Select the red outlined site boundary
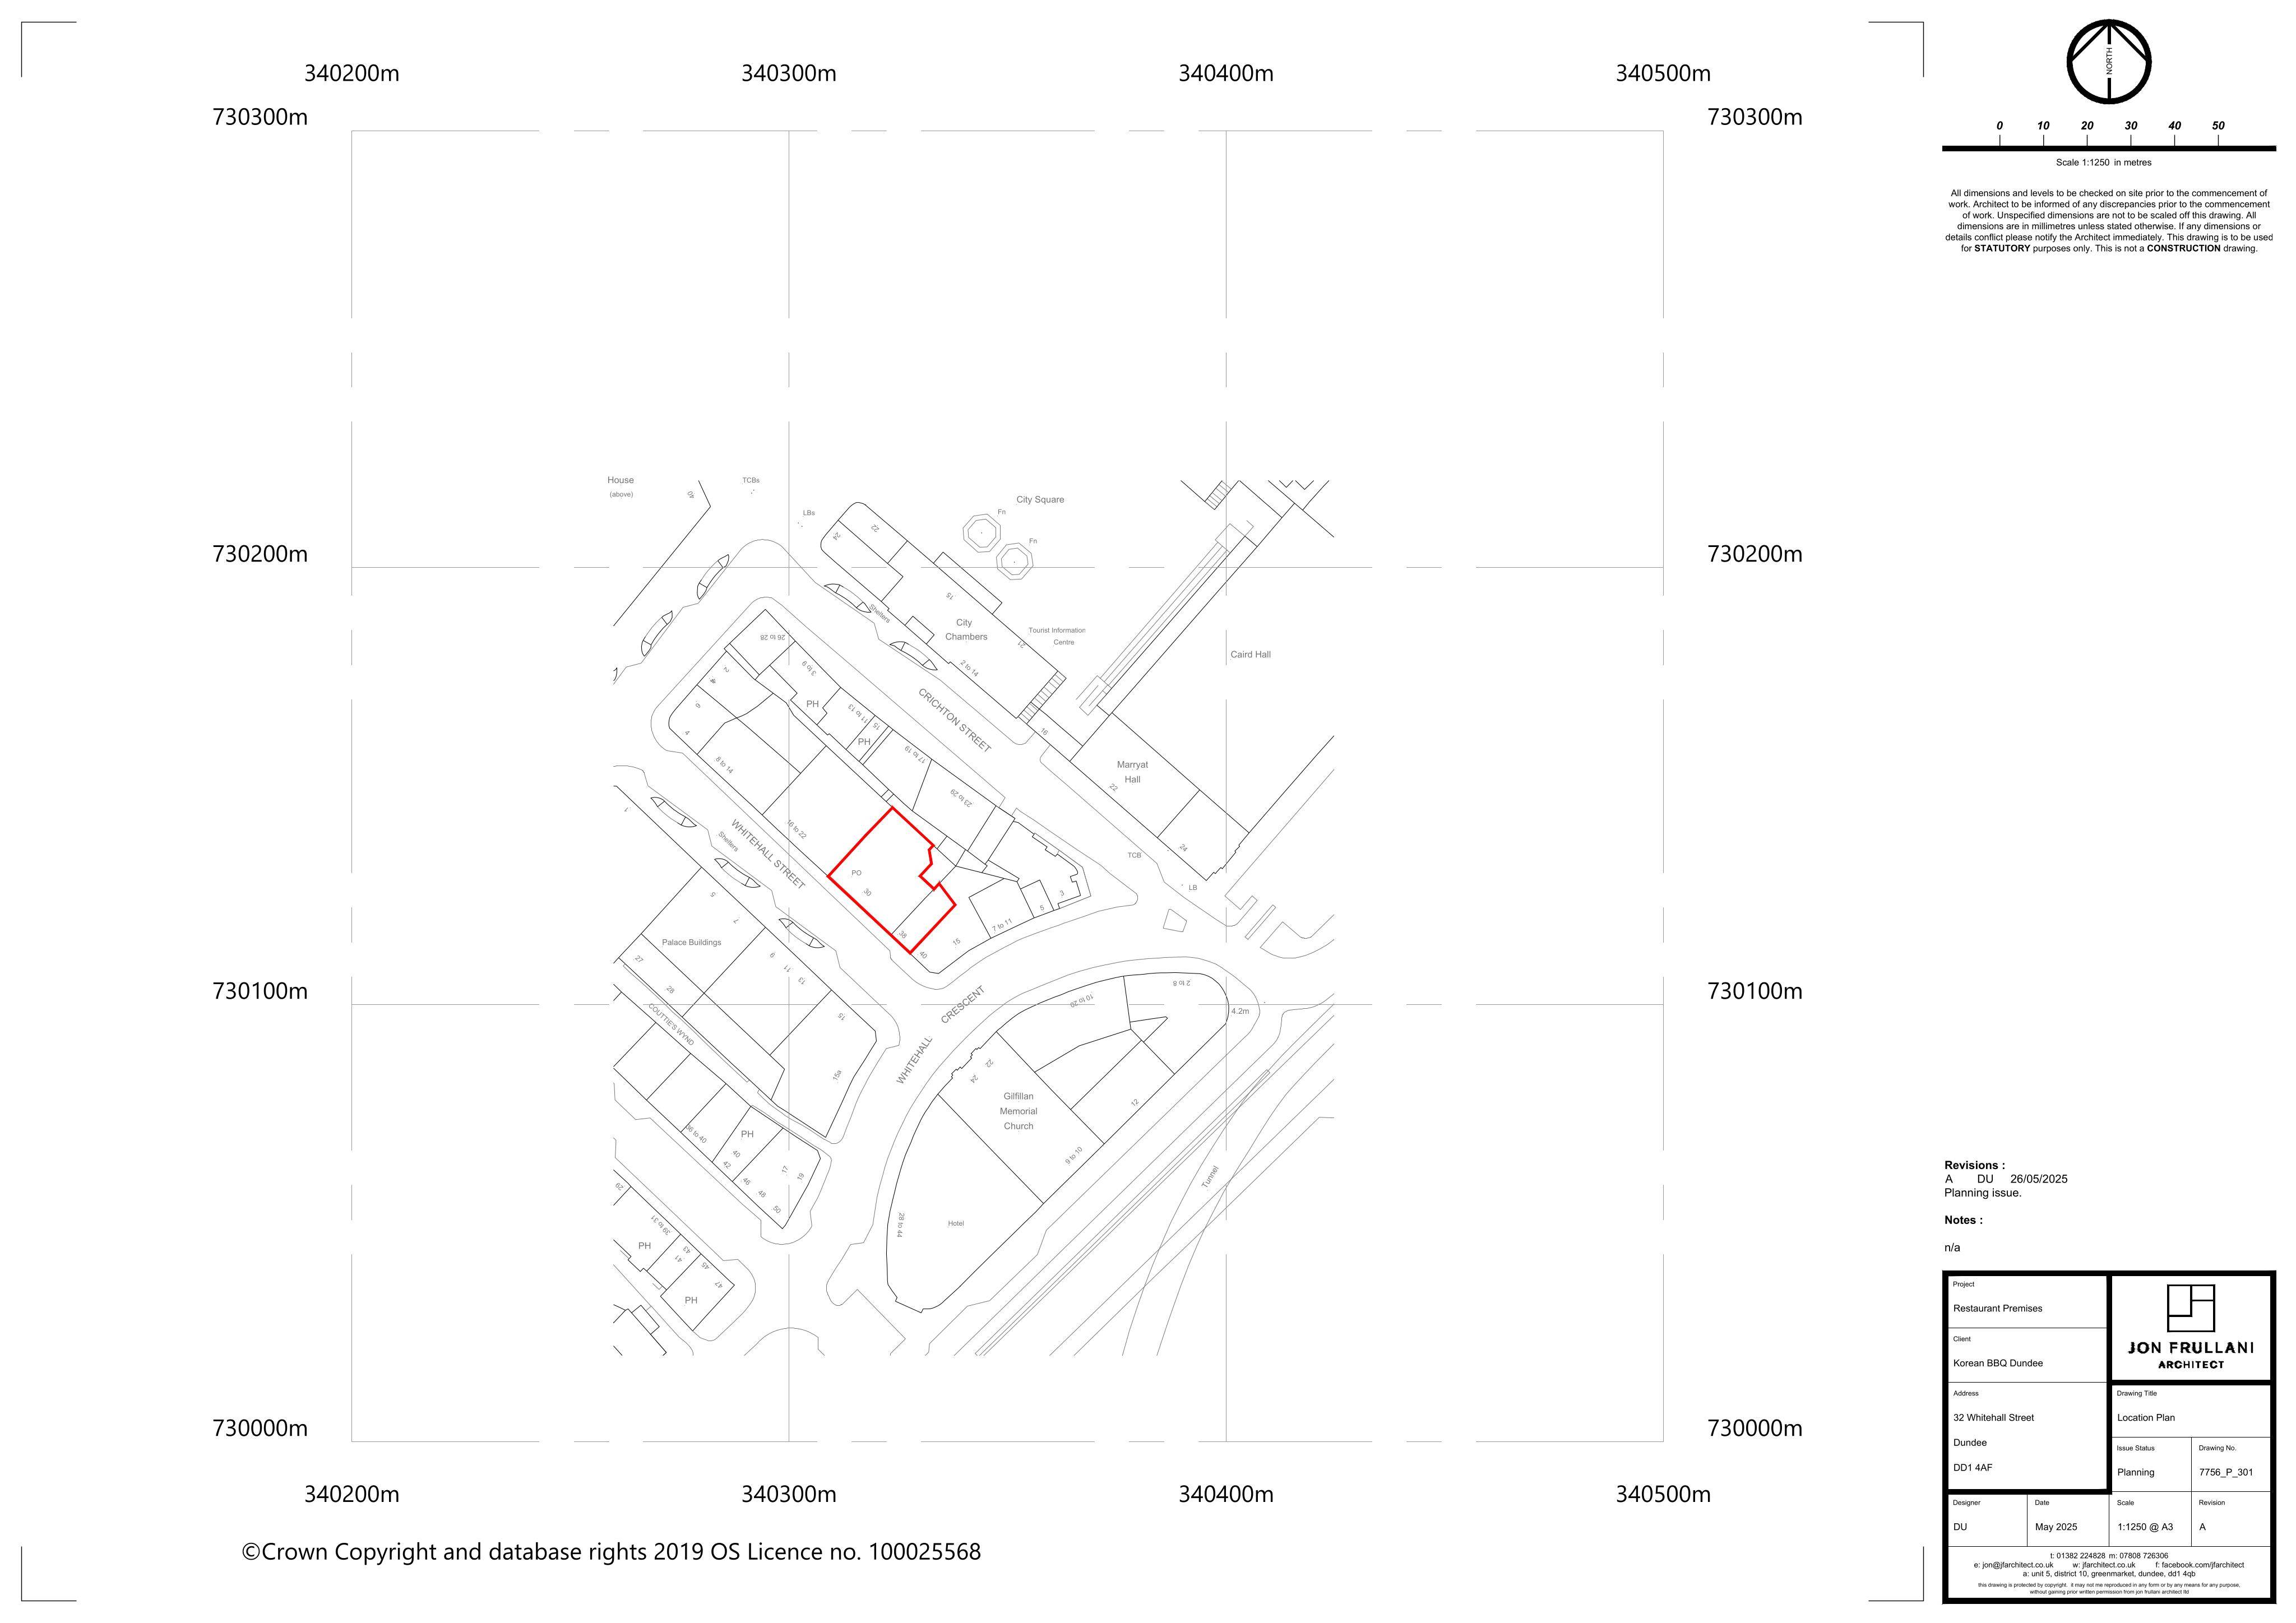Viewport: 2296px width, 1623px height. pos(892,880)
